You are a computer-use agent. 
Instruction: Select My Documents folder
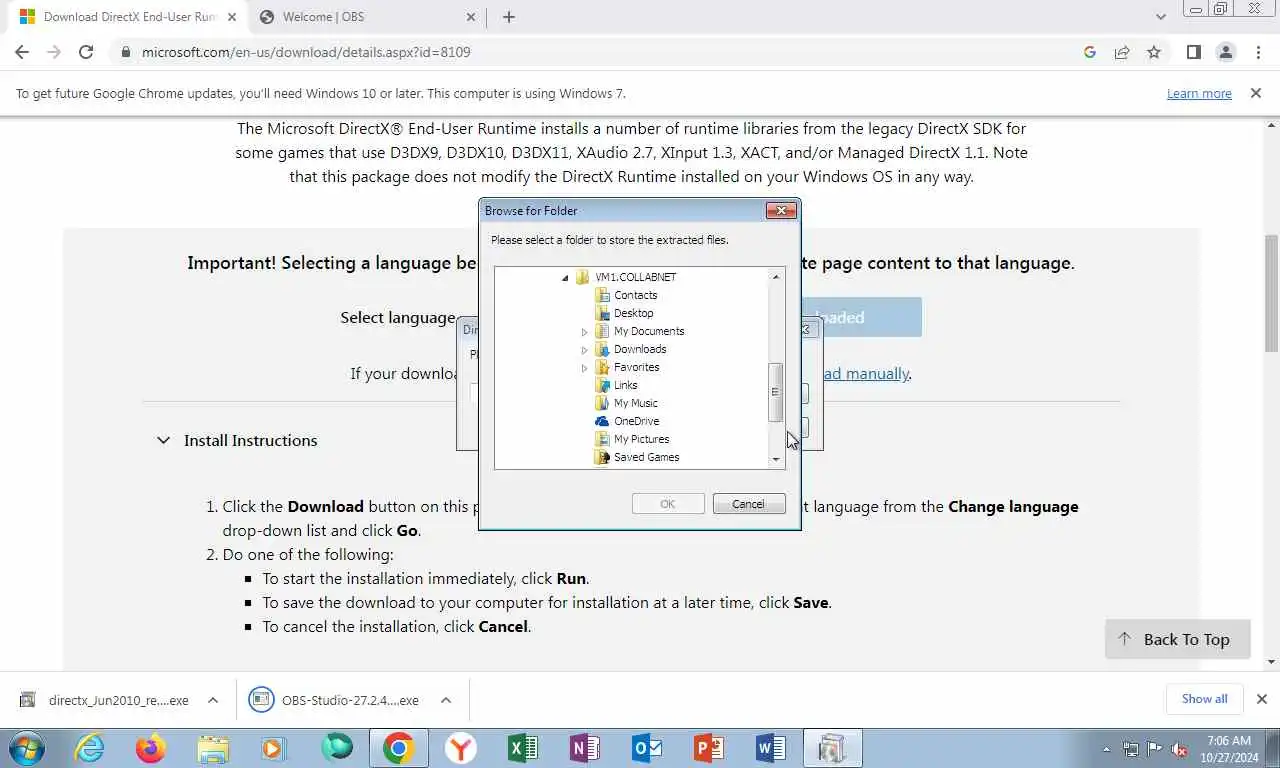point(649,331)
